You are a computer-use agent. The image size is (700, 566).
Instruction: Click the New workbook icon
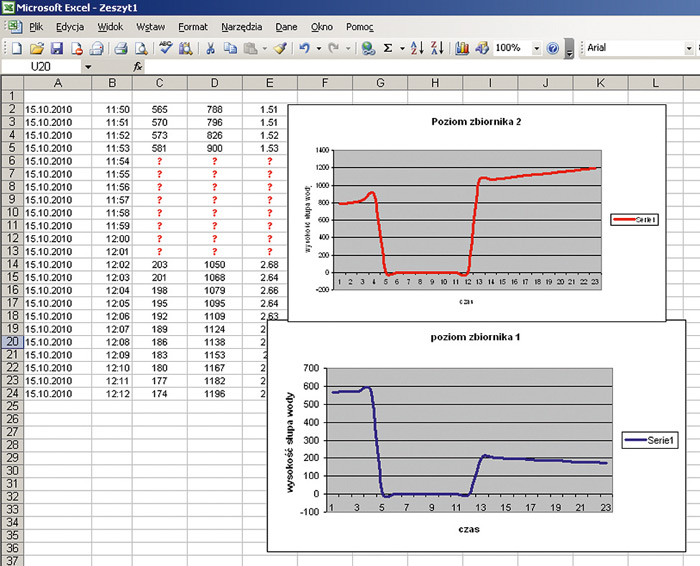pos(17,47)
